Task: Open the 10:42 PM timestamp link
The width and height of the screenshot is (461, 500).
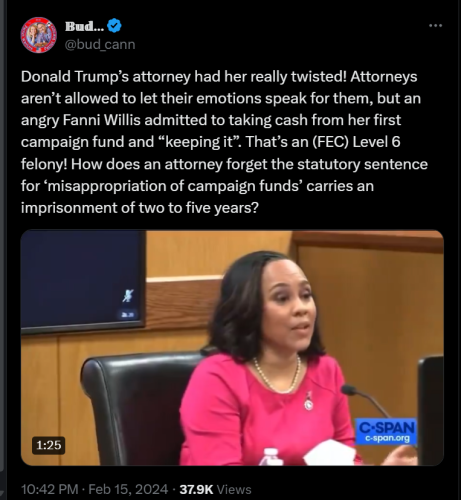Action: click(x=49, y=489)
